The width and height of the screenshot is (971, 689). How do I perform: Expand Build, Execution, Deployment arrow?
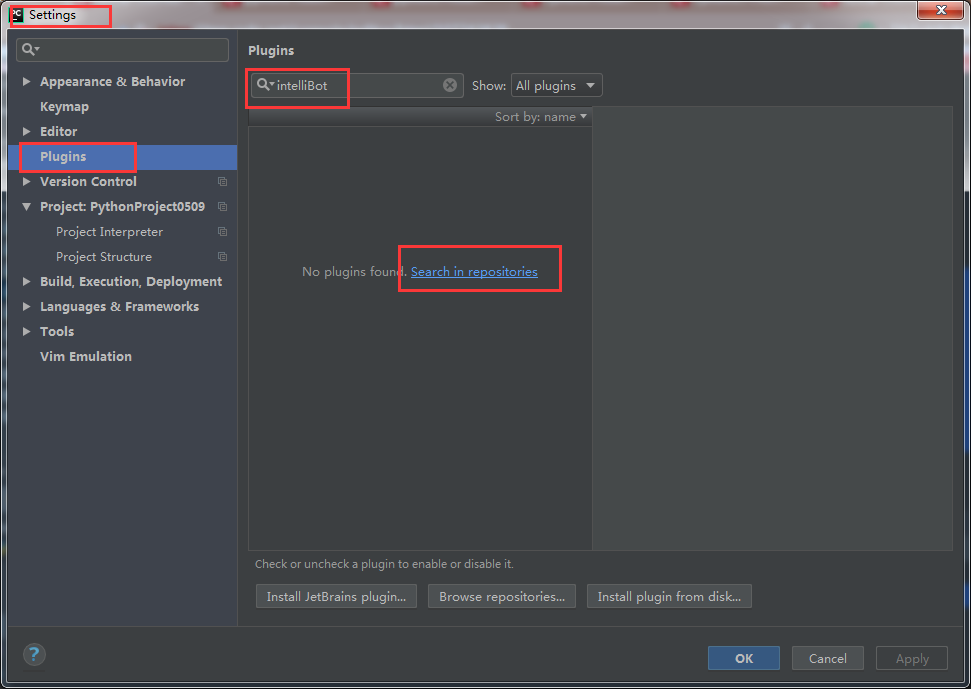tap(27, 281)
